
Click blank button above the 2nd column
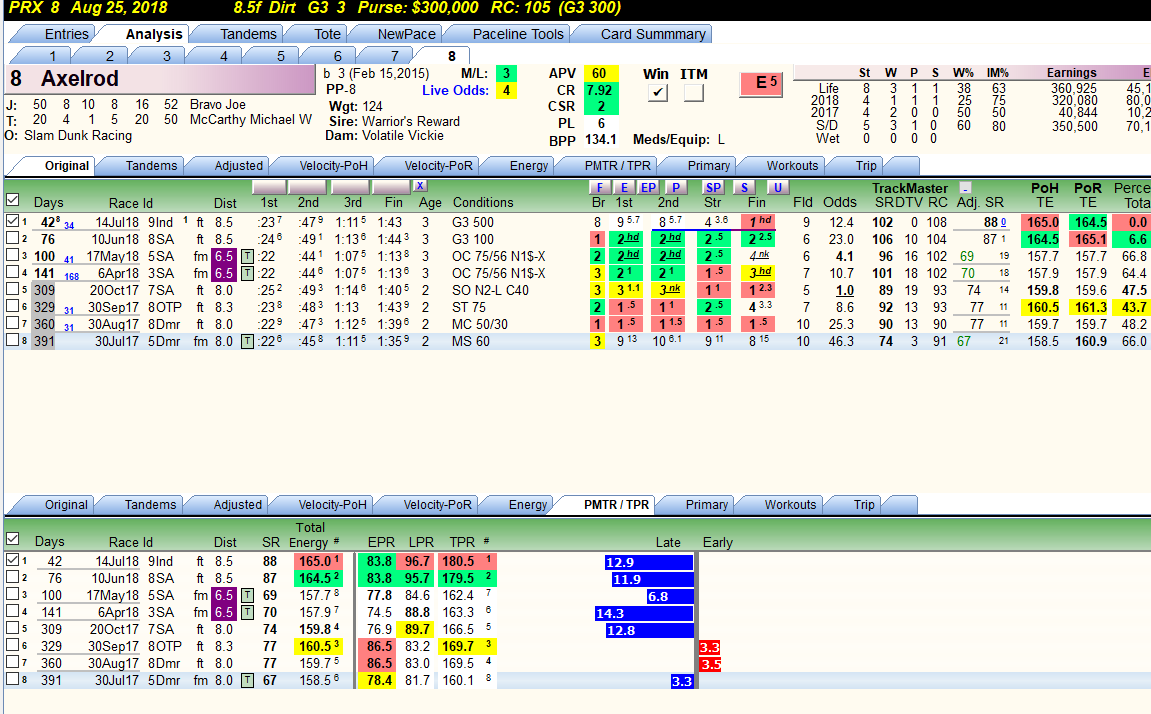pos(308,187)
